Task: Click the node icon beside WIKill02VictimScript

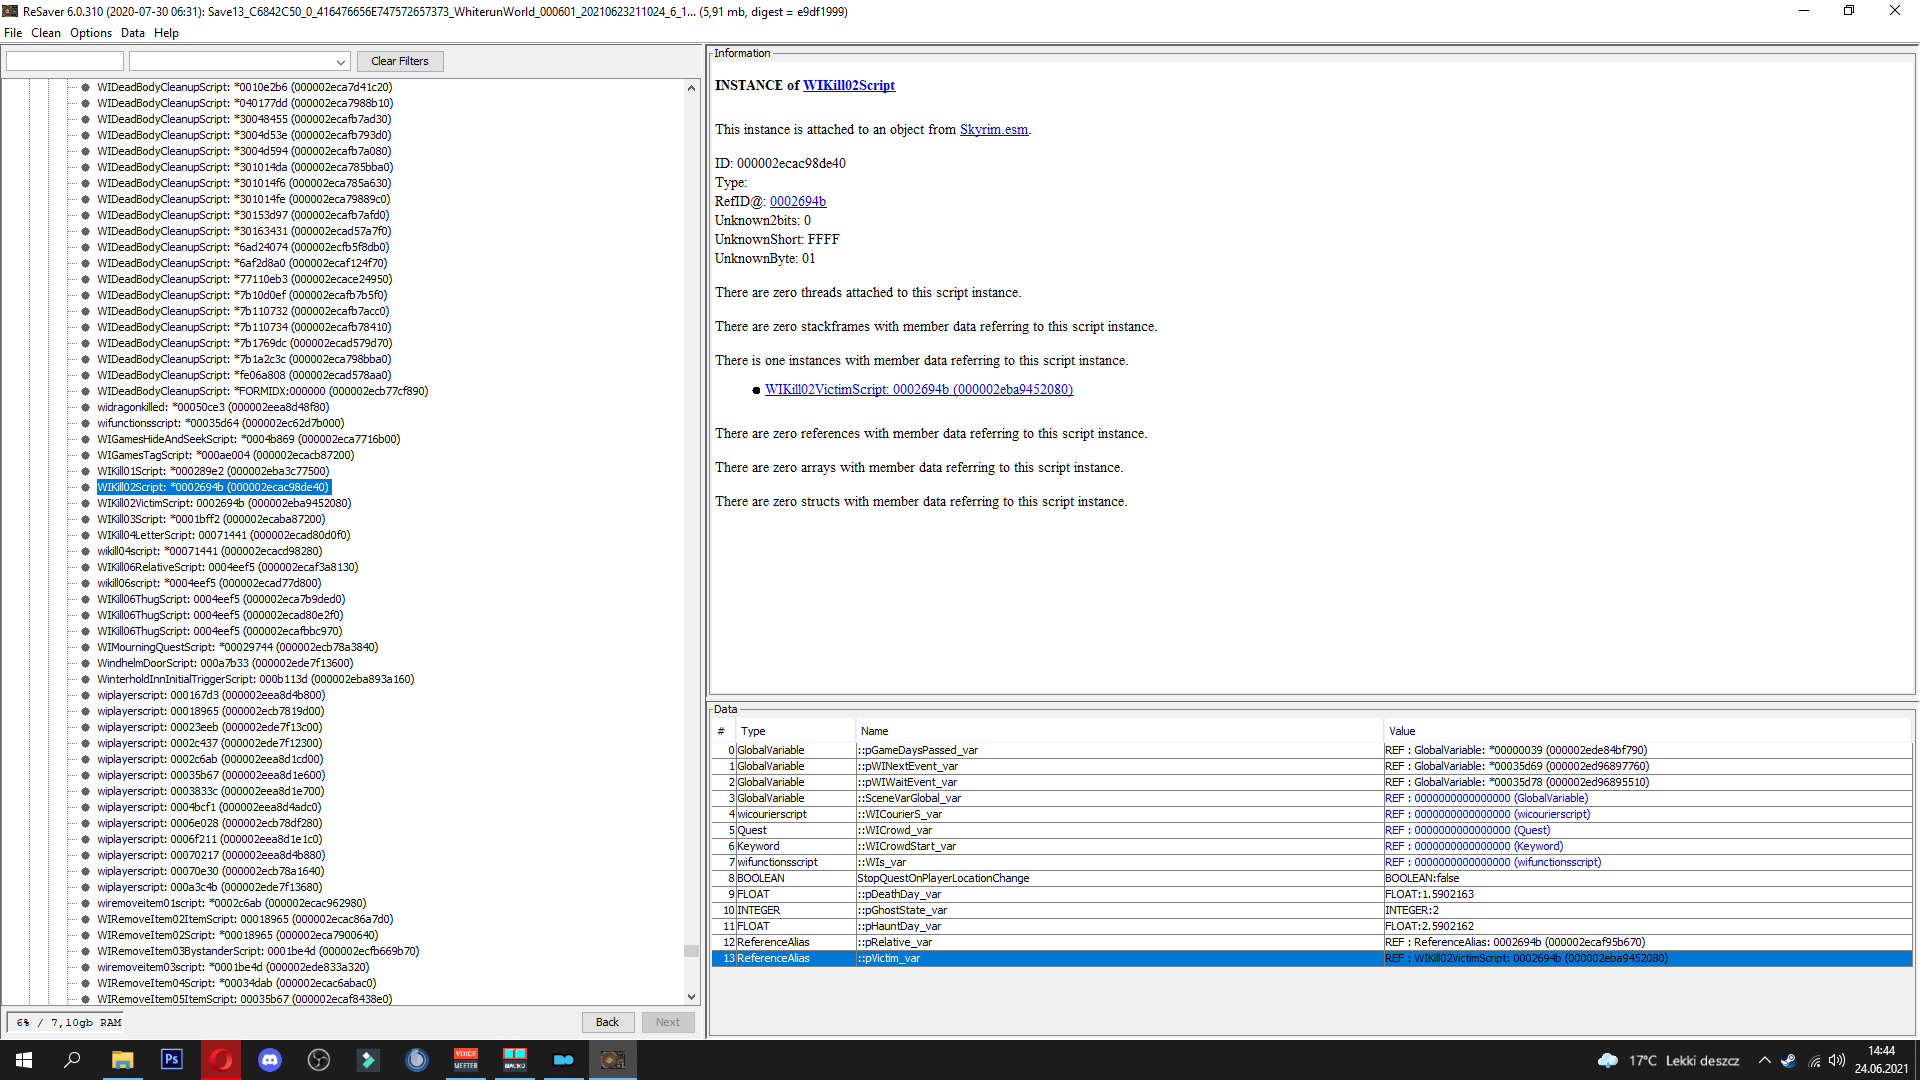Action: point(86,503)
